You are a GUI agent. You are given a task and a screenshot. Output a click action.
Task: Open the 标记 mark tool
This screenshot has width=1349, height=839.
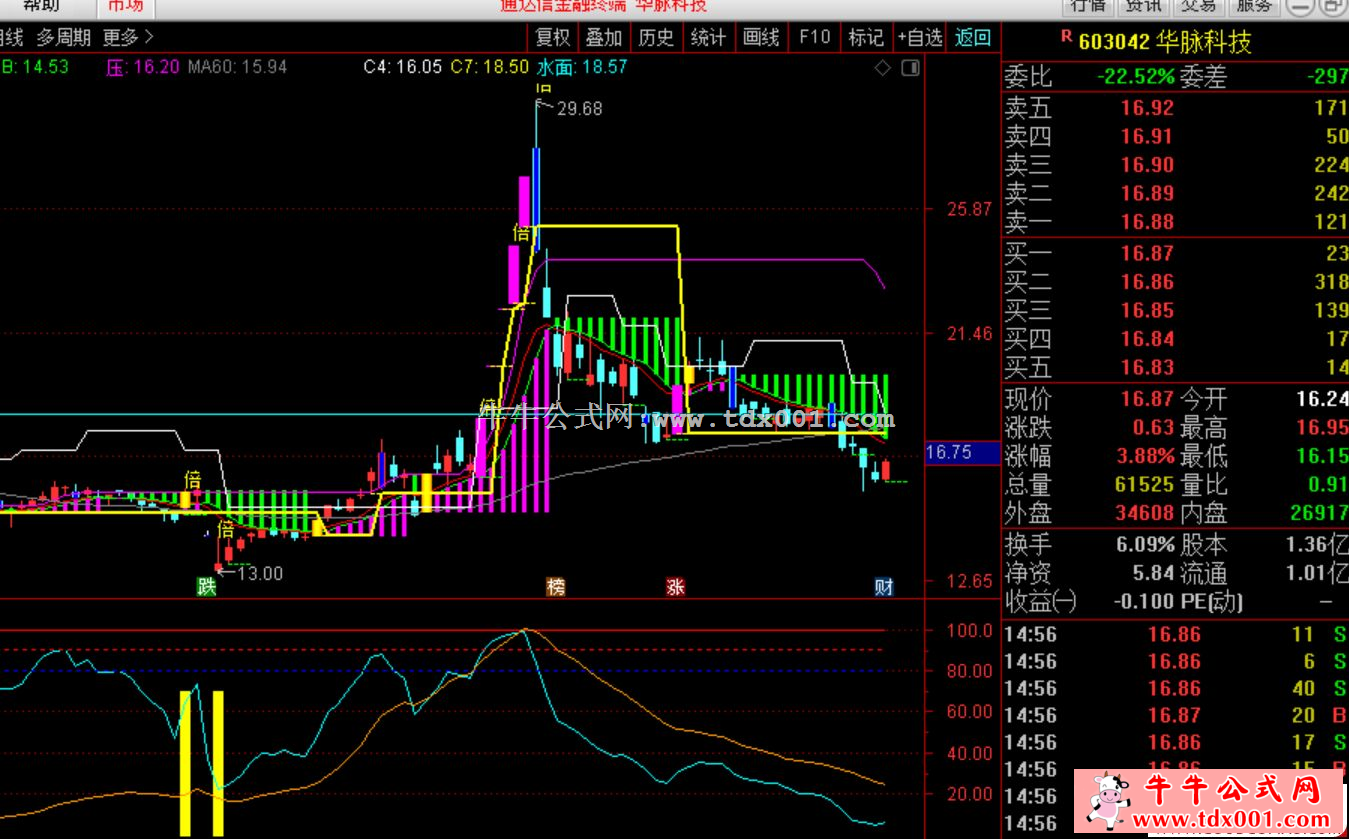coord(866,38)
